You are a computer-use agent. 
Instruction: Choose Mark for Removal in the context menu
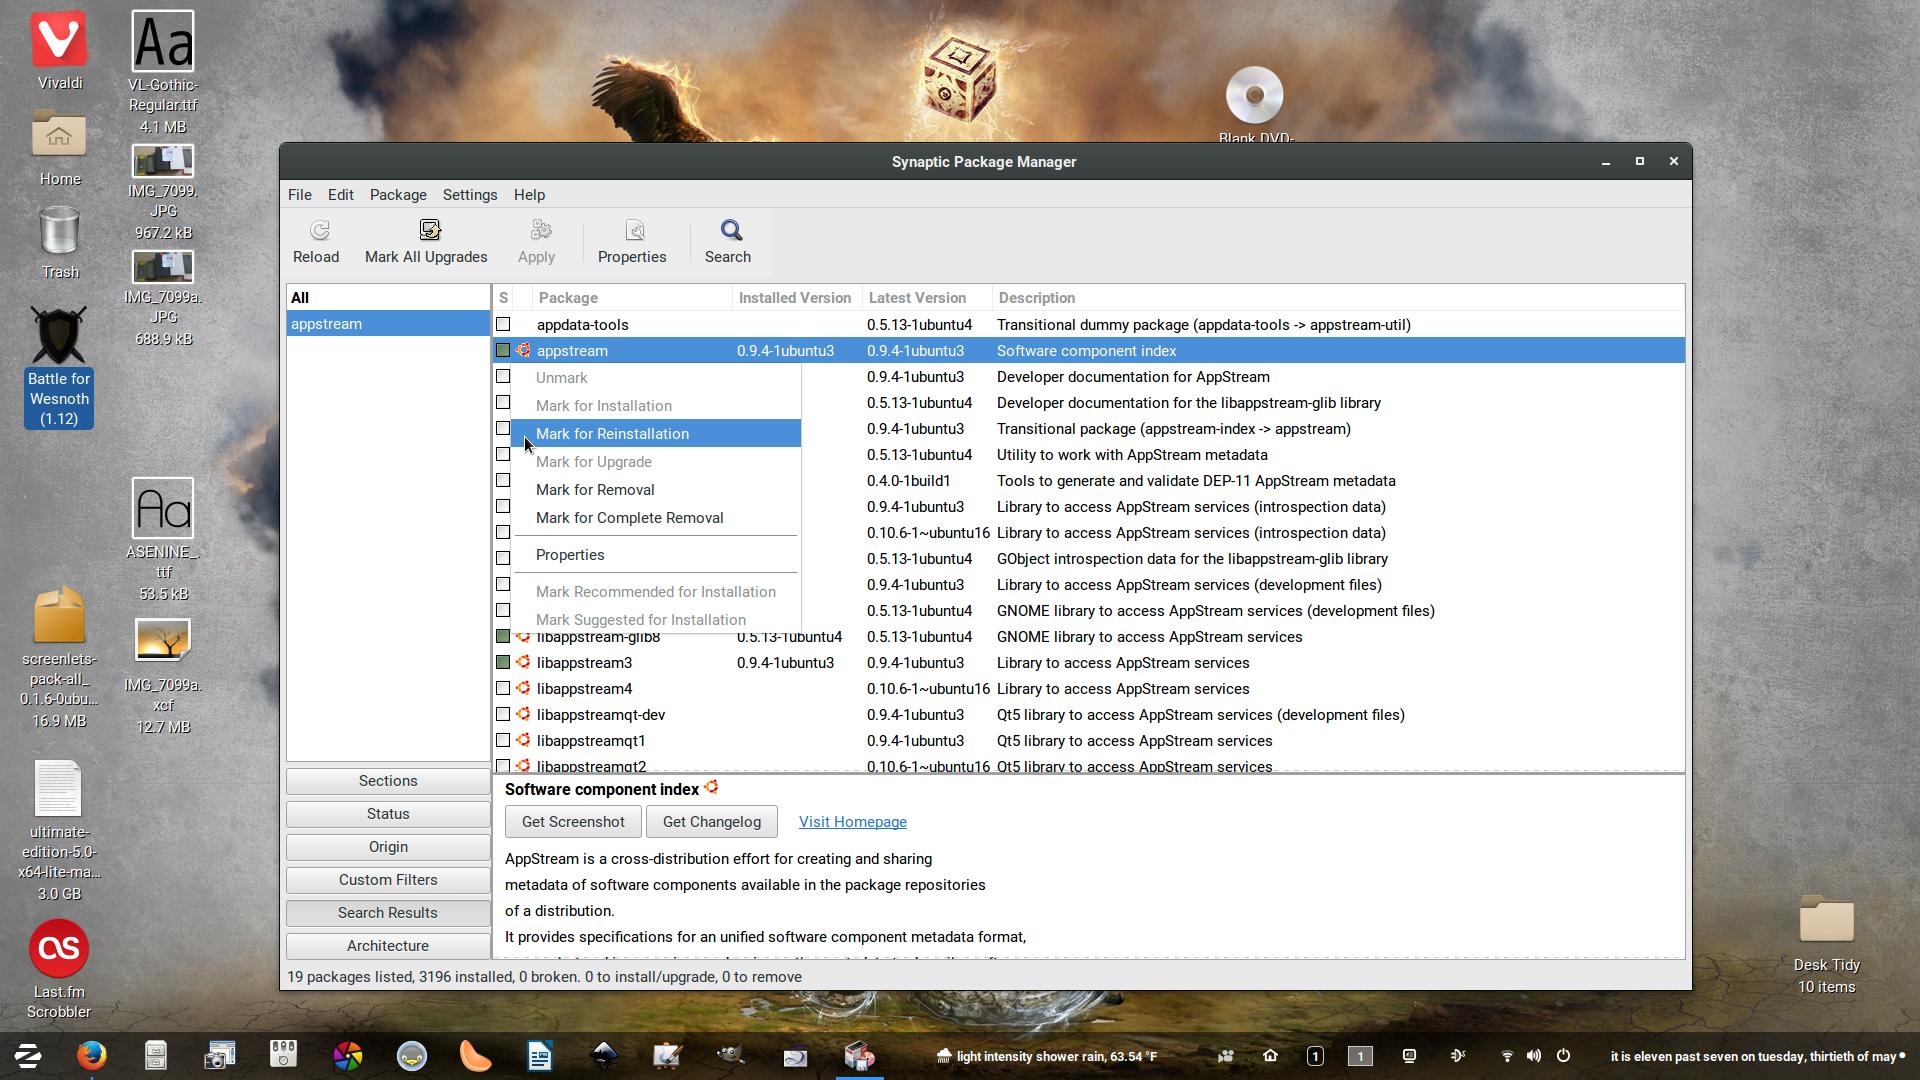(656, 490)
